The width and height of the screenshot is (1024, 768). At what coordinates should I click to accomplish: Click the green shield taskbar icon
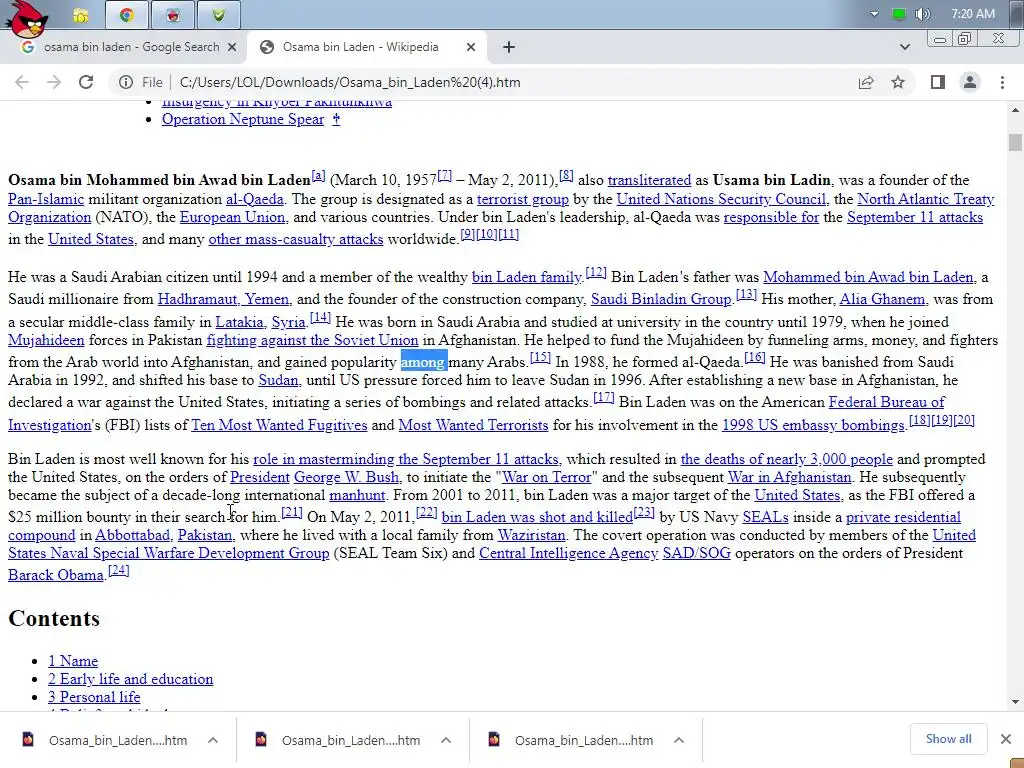[x=219, y=15]
